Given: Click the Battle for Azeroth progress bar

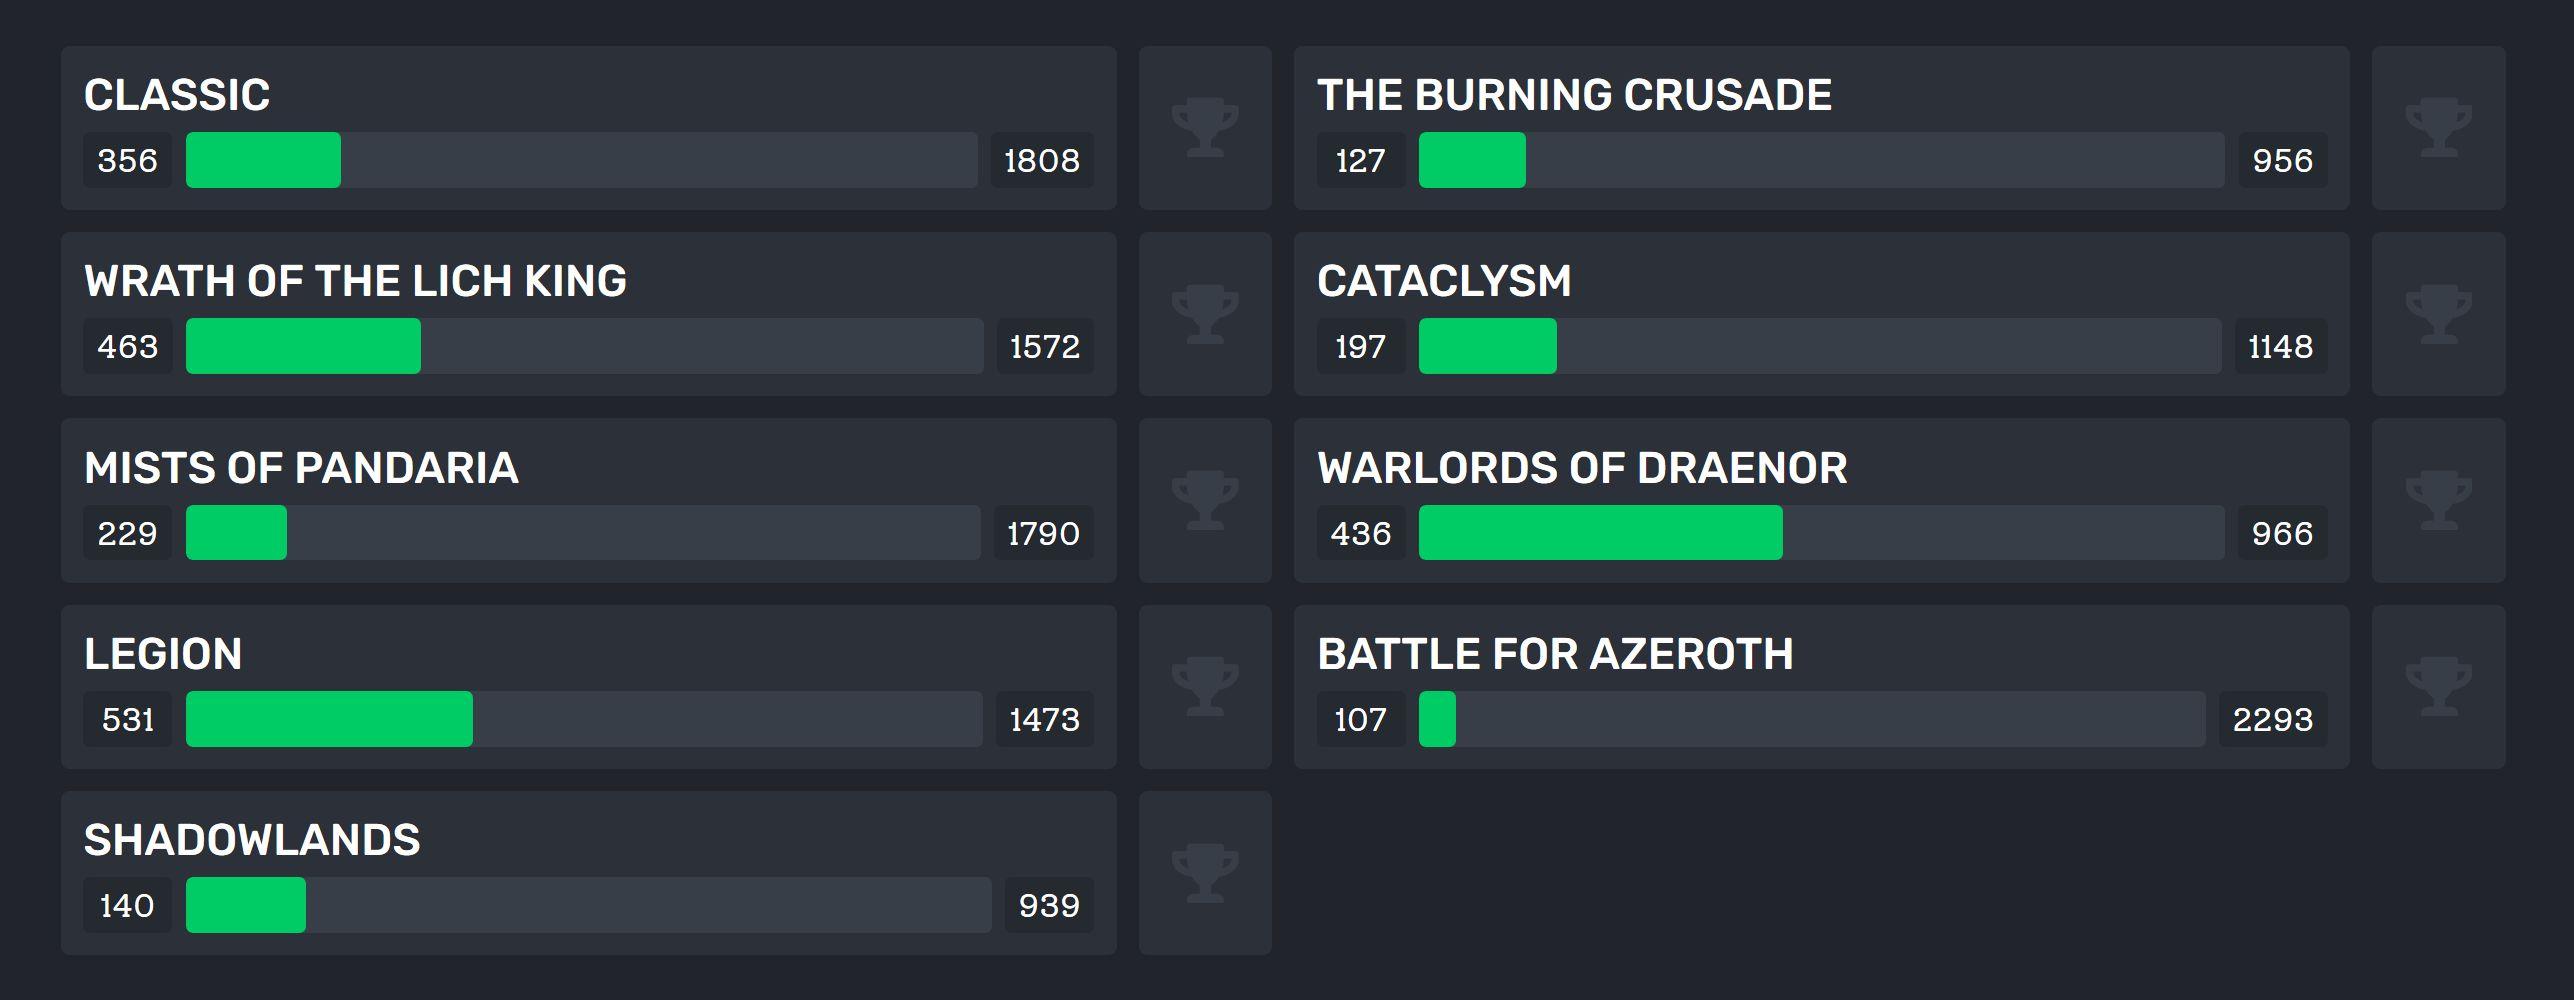Looking at the screenshot, I should pos(1812,719).
